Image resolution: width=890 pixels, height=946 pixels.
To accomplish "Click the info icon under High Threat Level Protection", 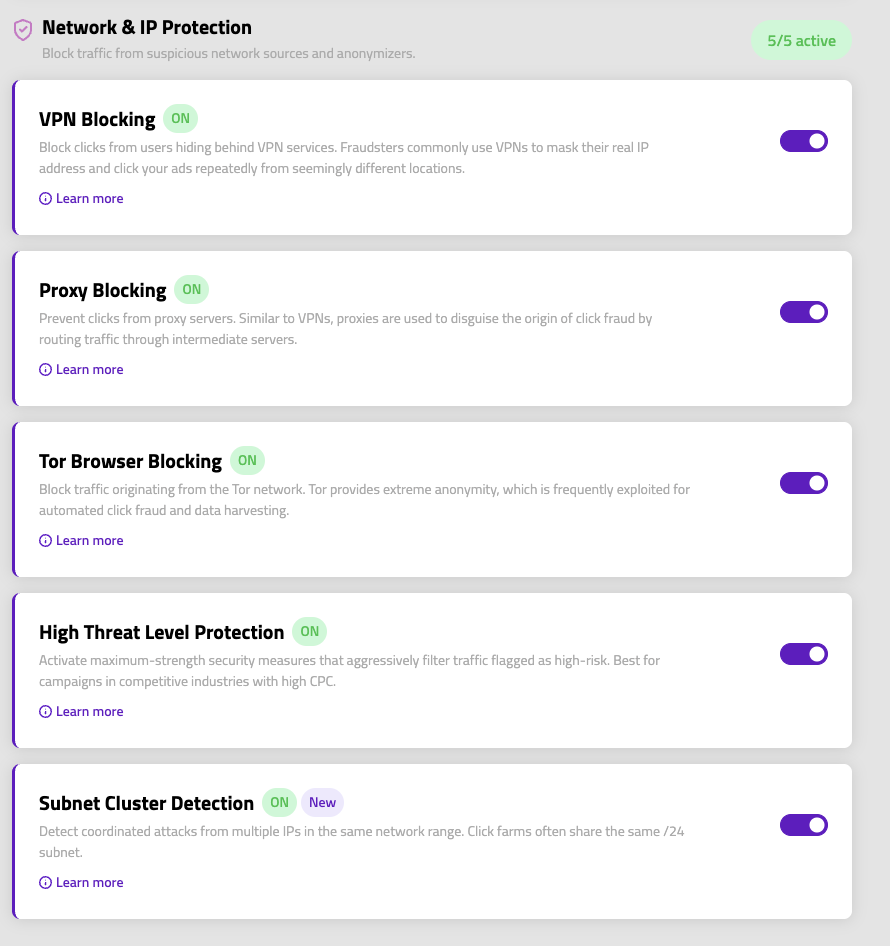I will [45, 711].
